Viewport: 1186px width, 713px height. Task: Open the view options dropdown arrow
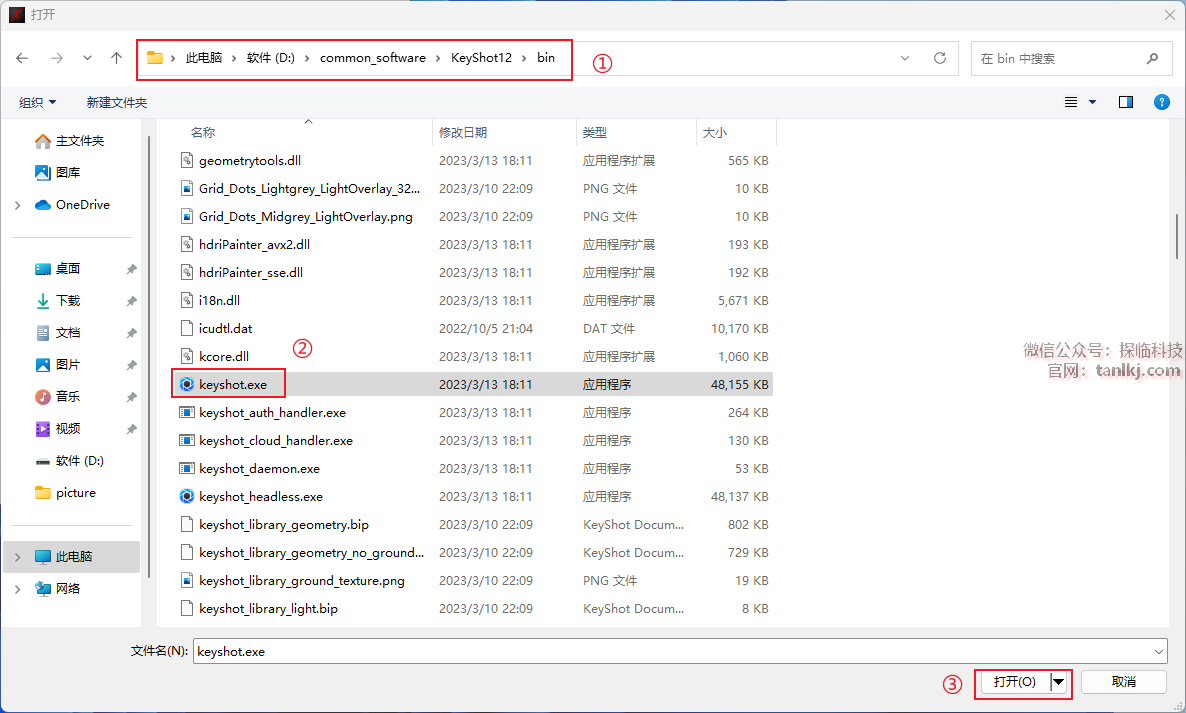(x=1092, y=102)
